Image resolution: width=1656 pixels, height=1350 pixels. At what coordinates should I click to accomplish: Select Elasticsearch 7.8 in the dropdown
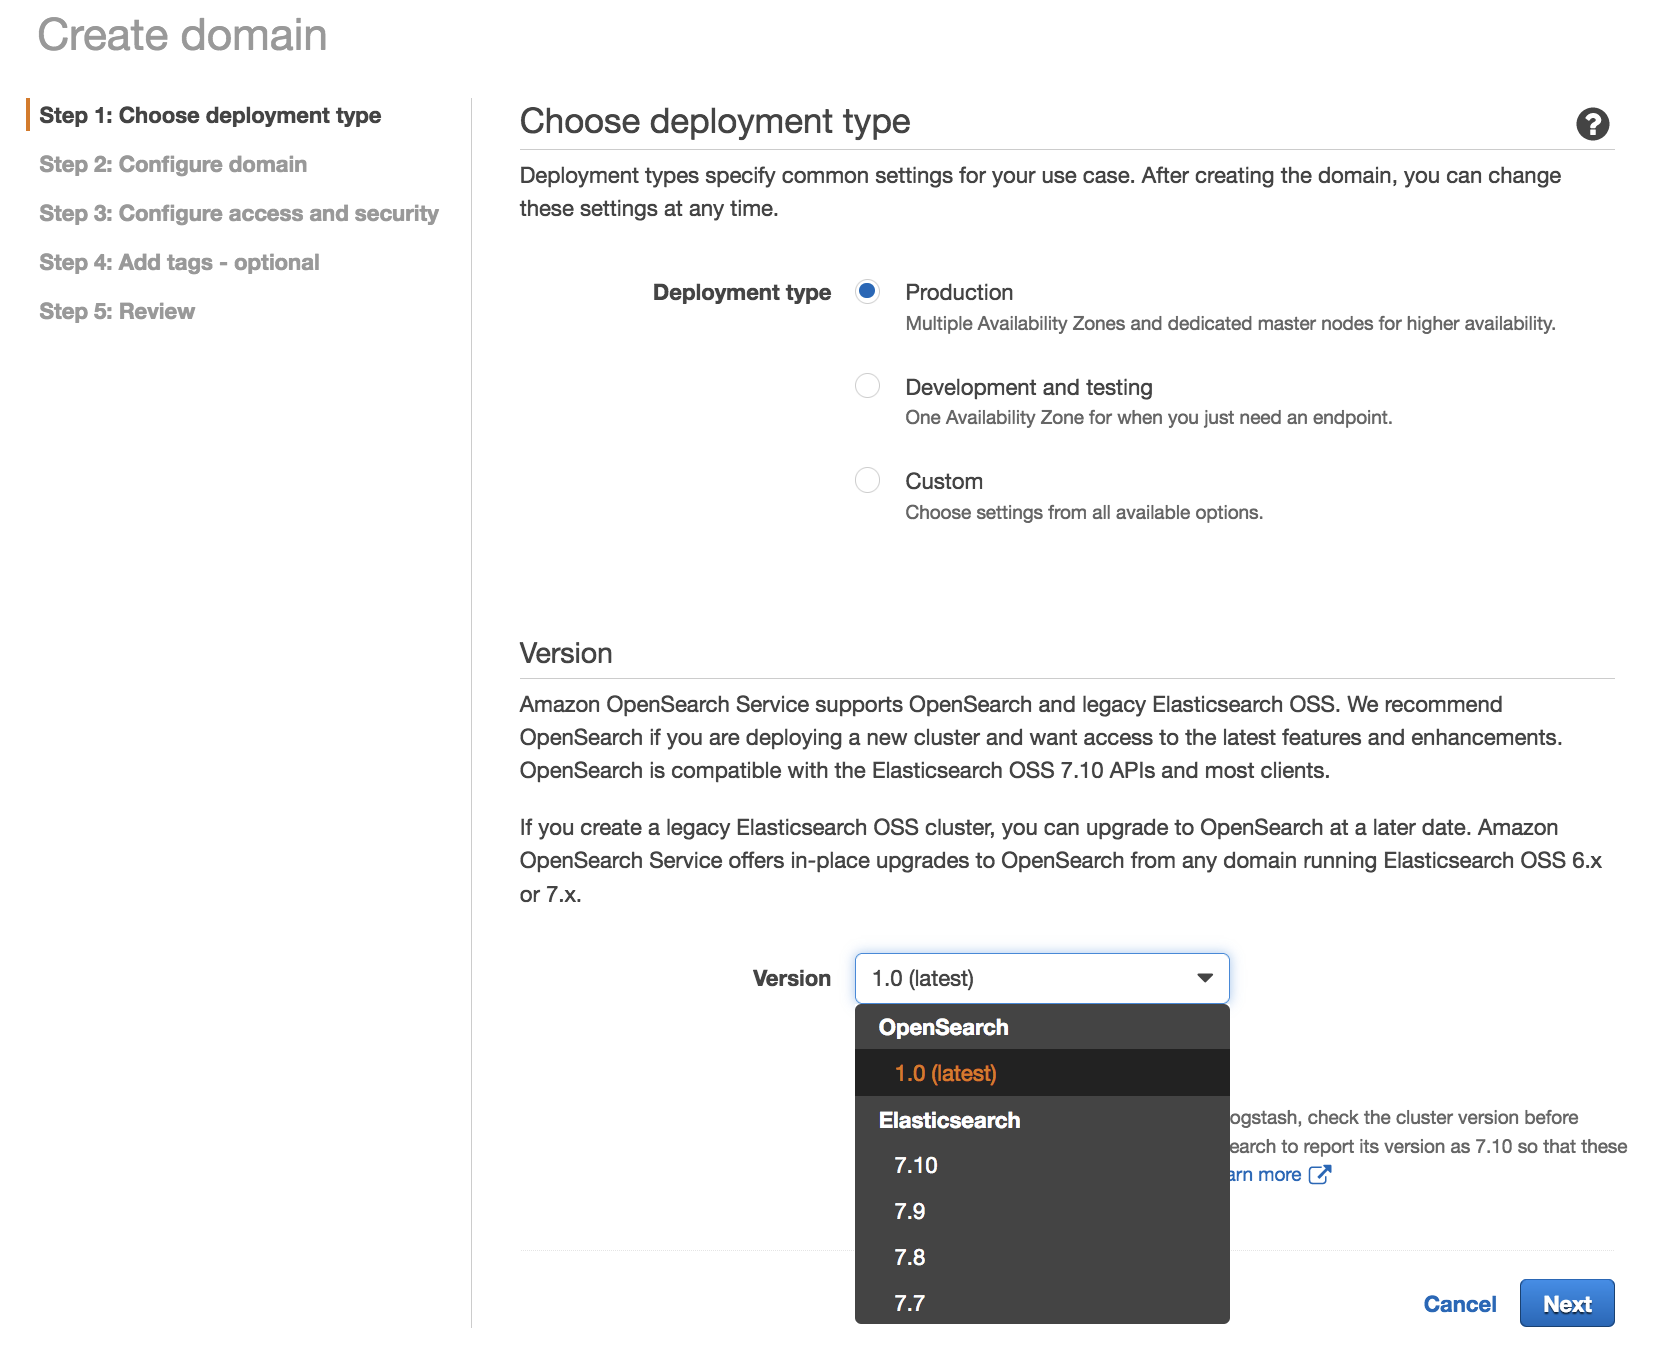pos(910,1257)
